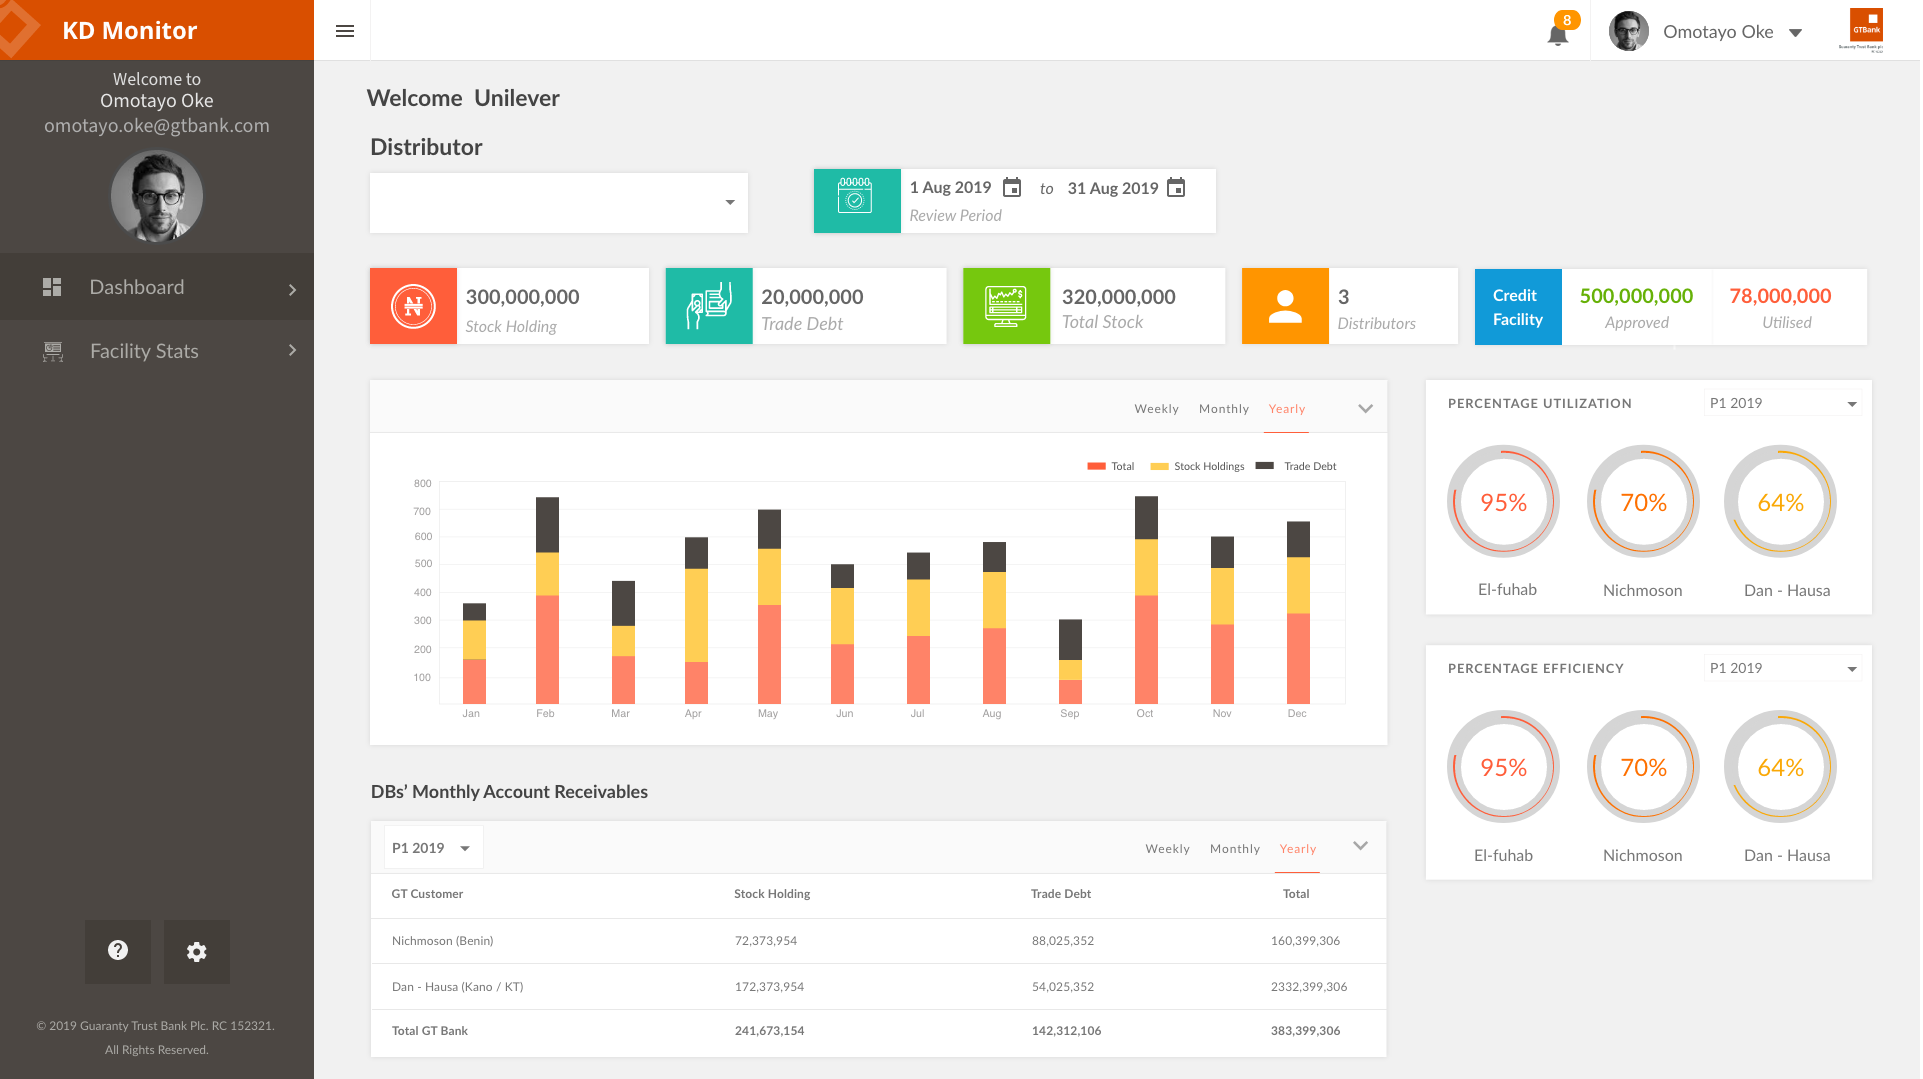Image resolution: width=1923 pixels, height=1079 pixels.
Task: Open the settings gear button
Action: point(197,951)
